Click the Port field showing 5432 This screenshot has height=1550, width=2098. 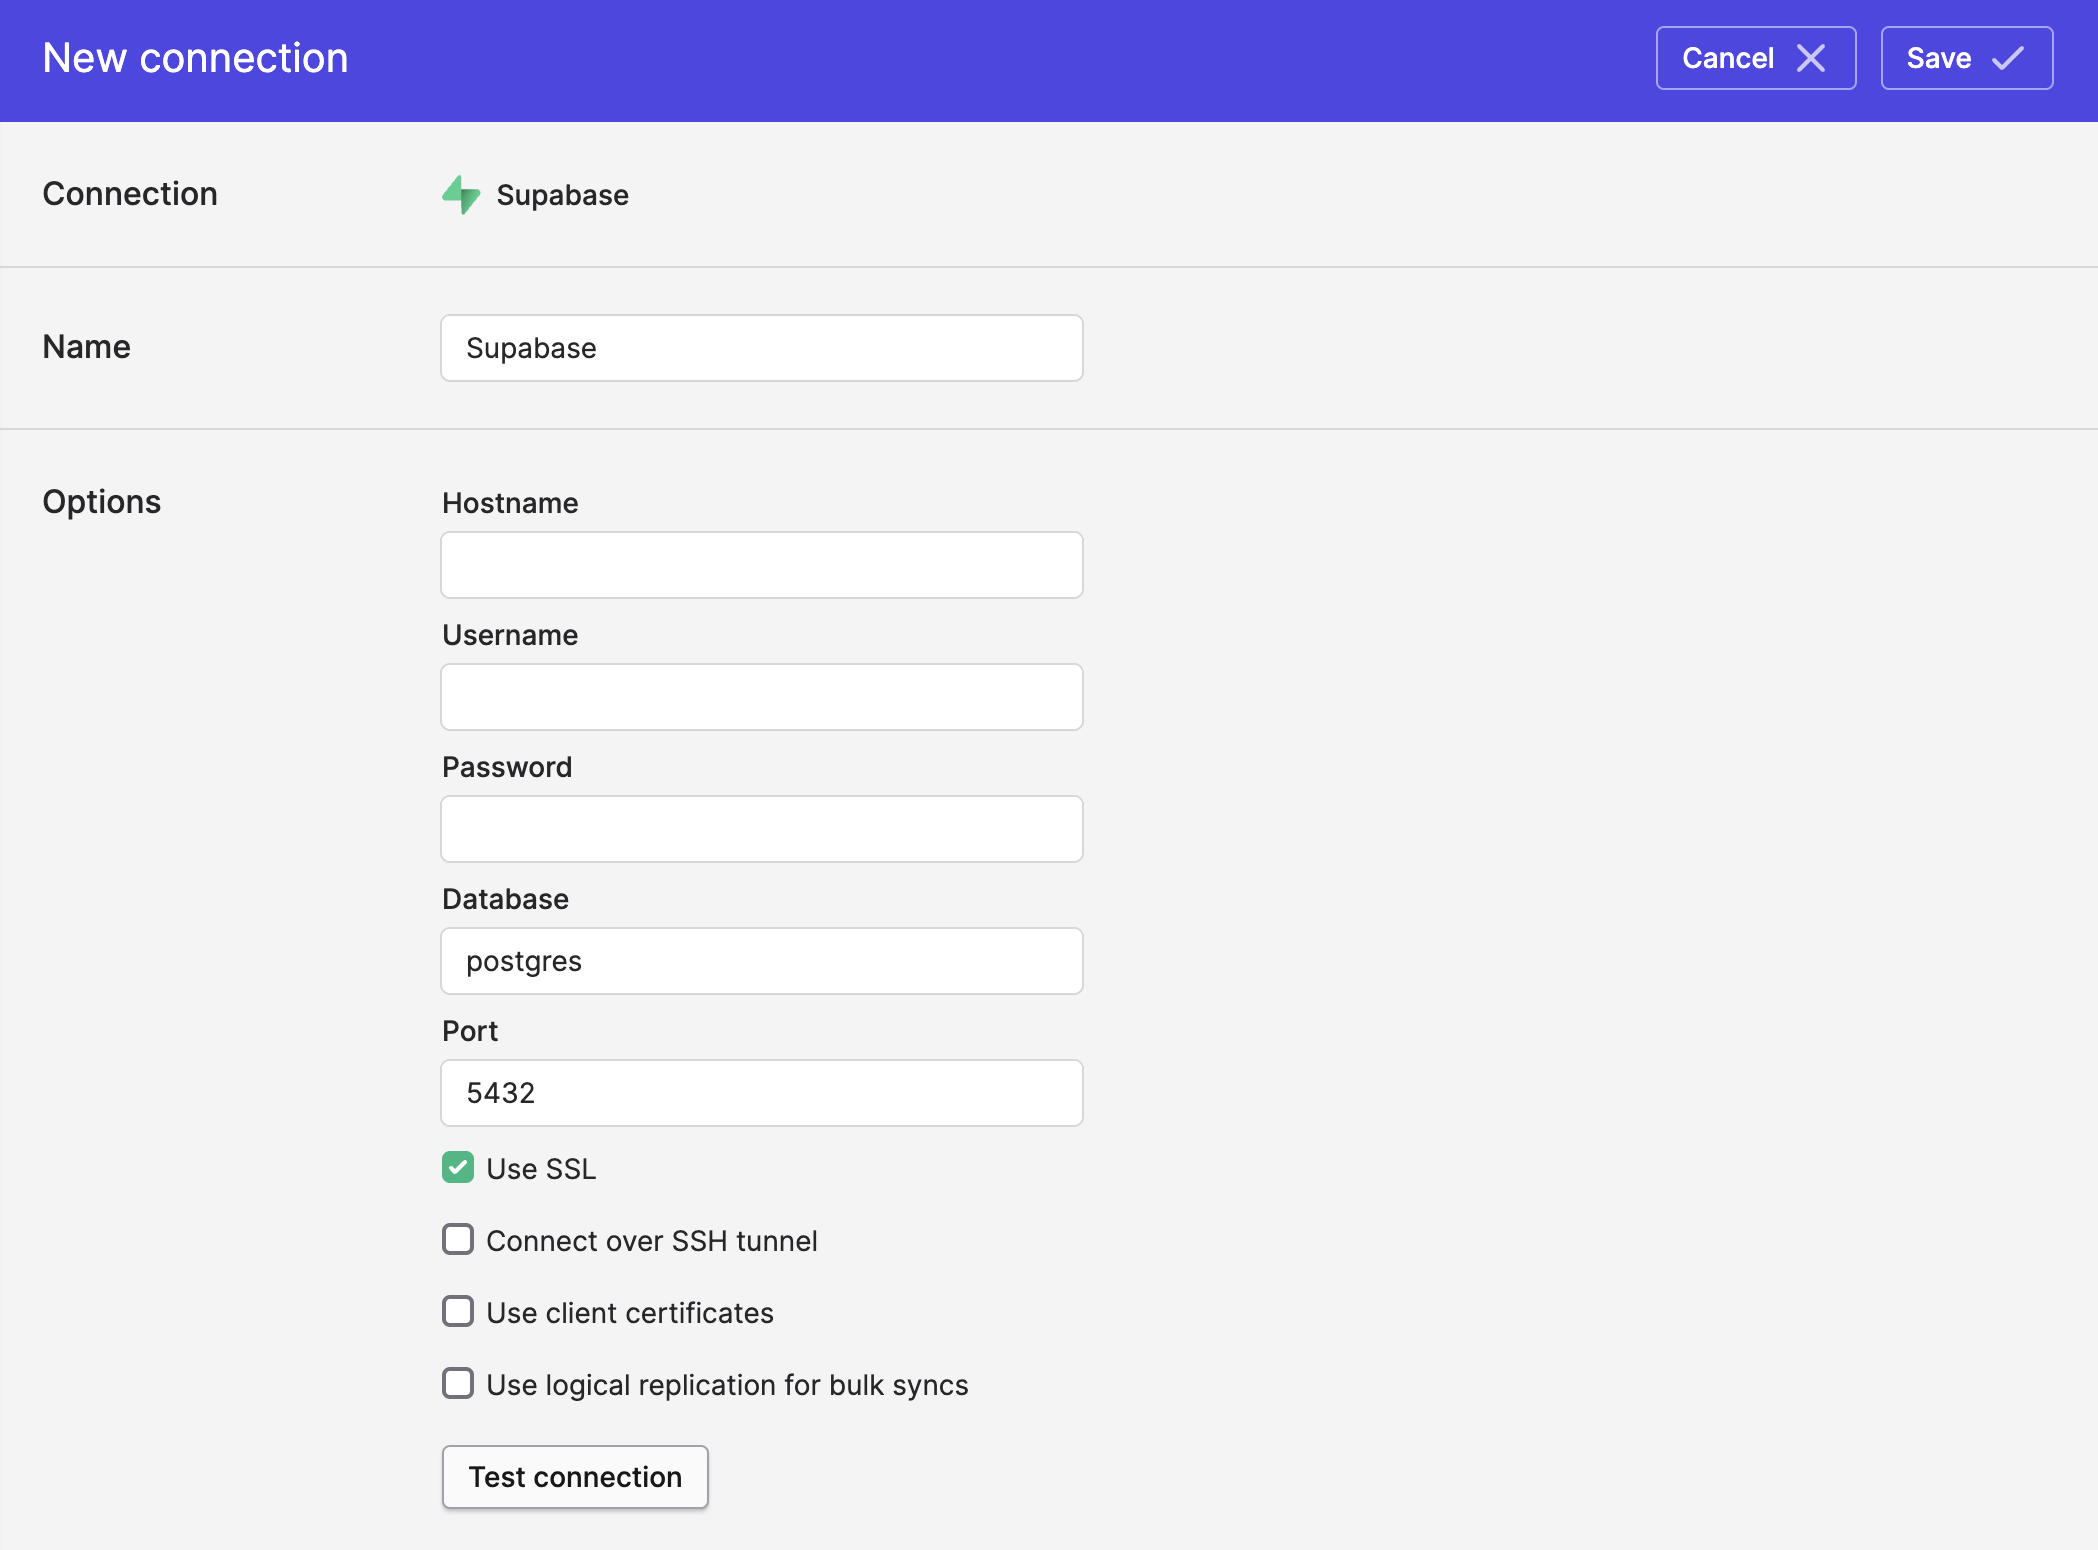coord(762,1093)
